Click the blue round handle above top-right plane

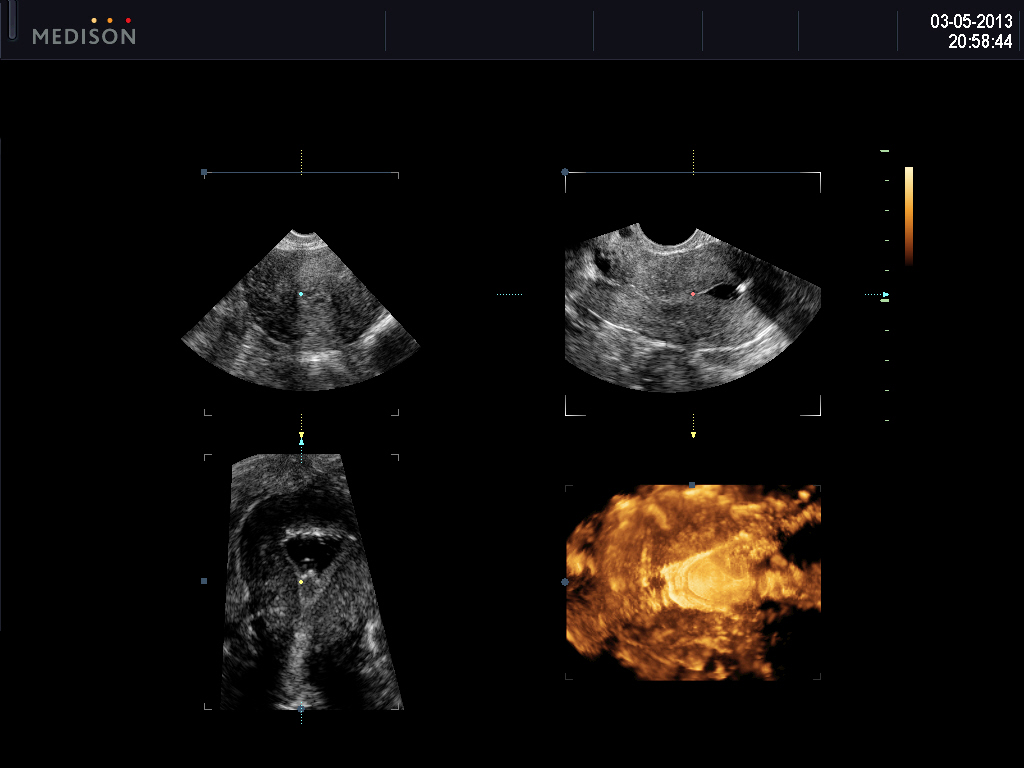(565, 172)
